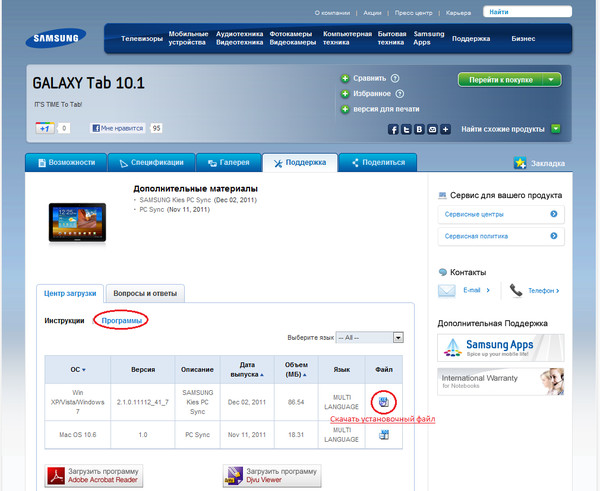This screenshot has width=600, height=491.
Task: Click International Warranty banner
Action: click(x=501, y=382)
